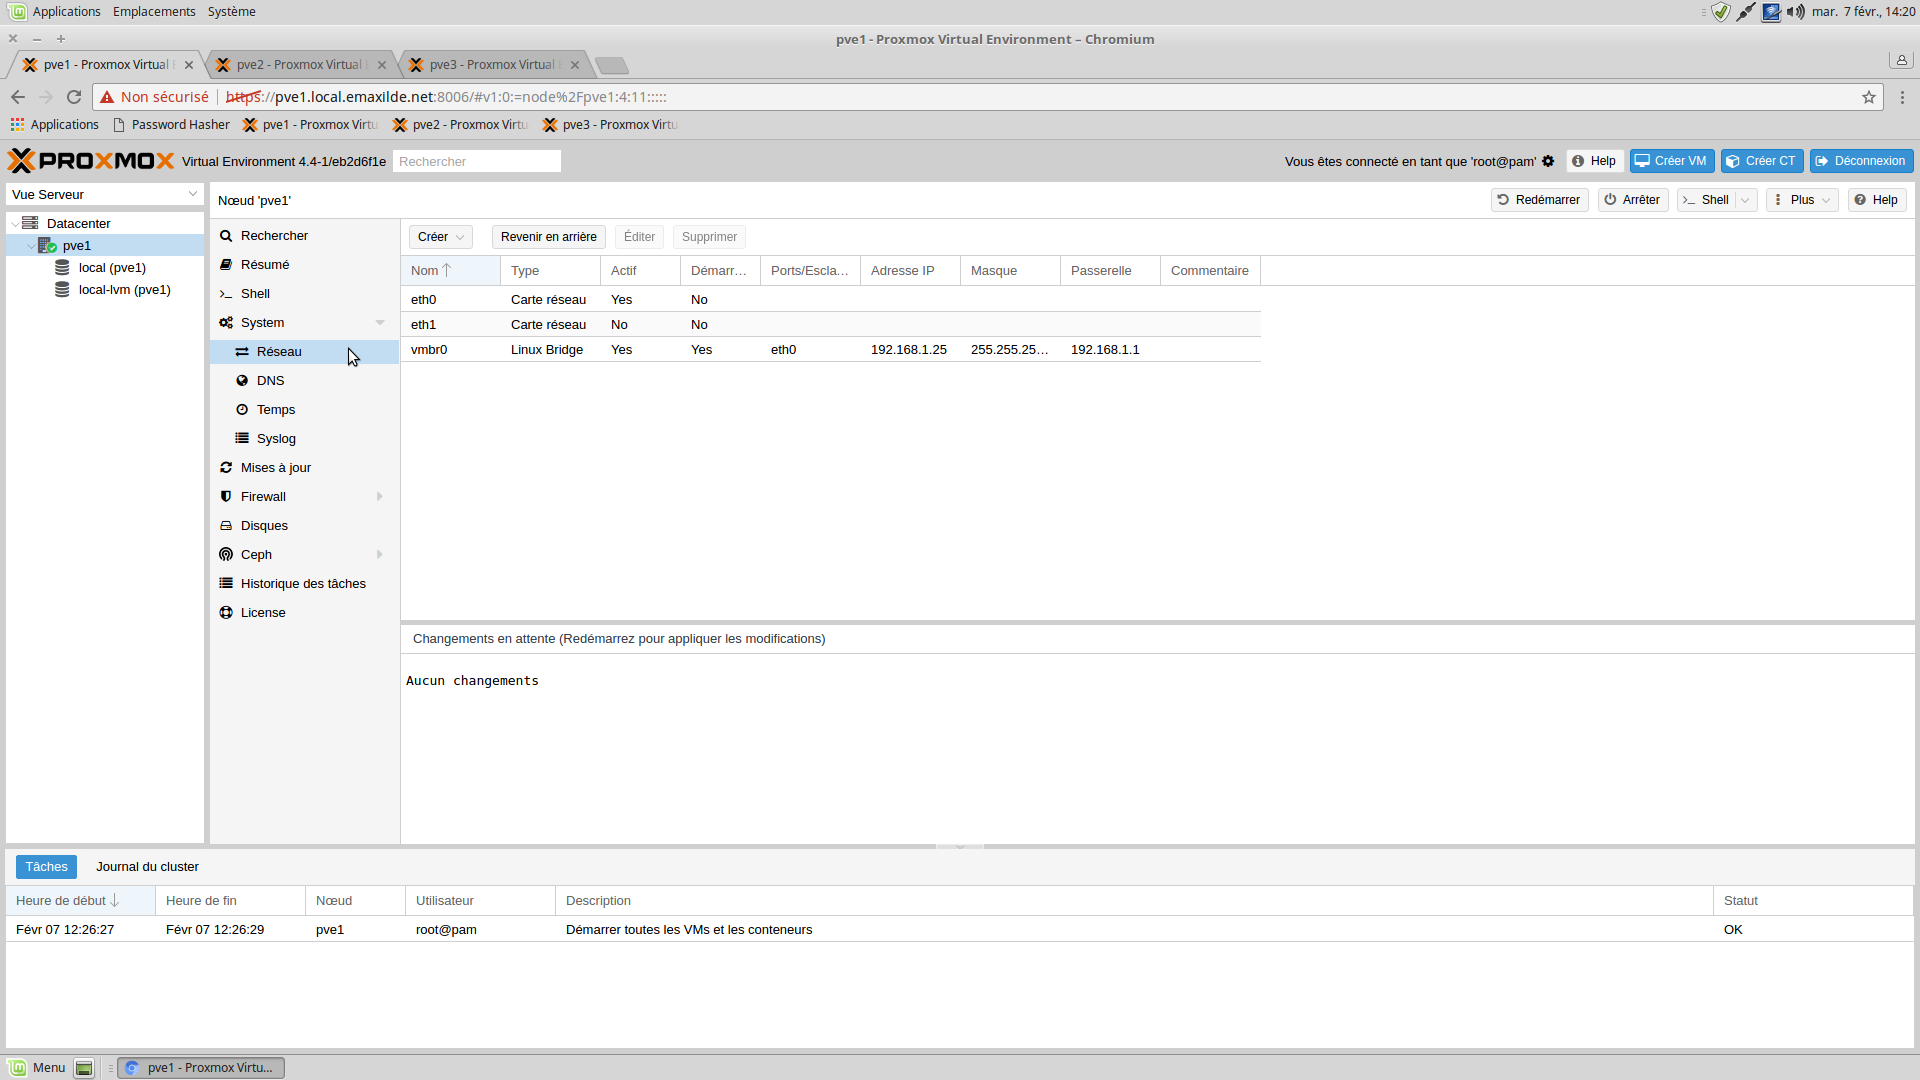
Task: Click the security shield tray icon
Action: (1721, 12)
